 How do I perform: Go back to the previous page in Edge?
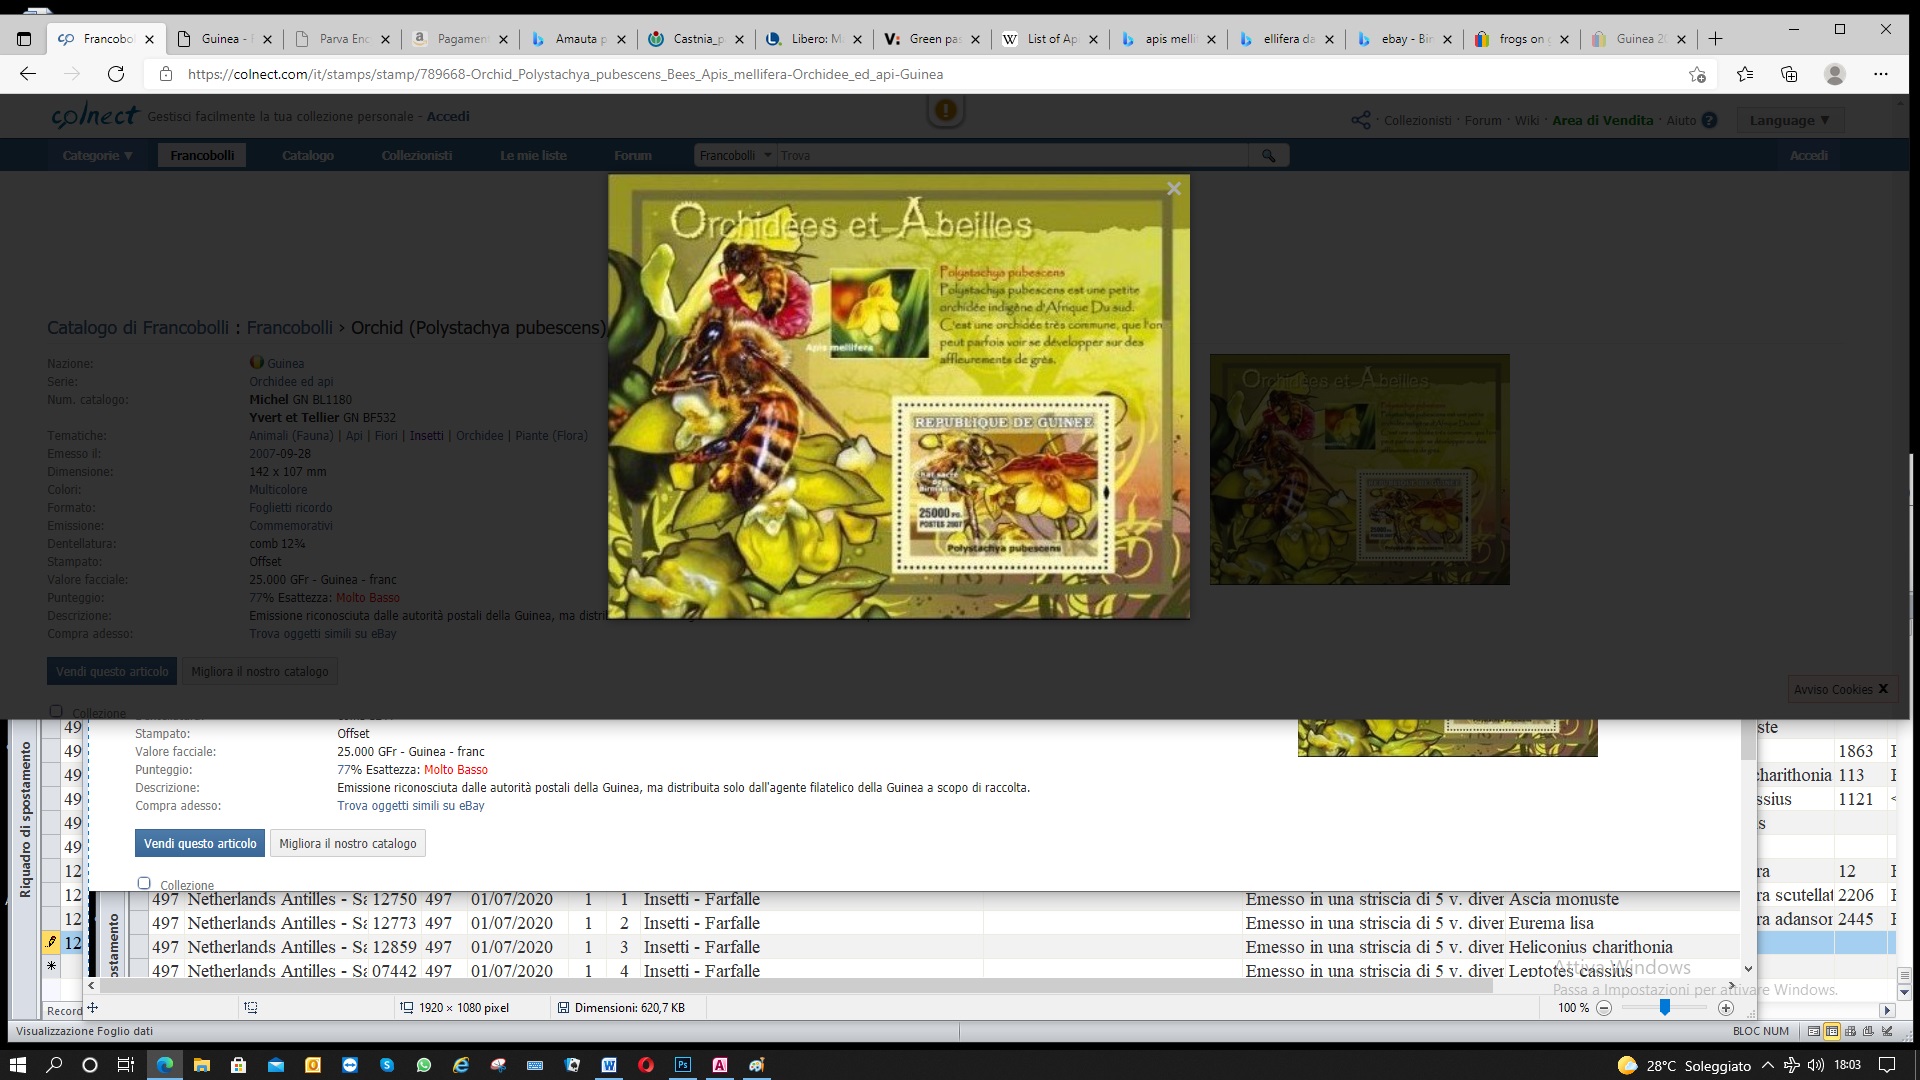28,74
